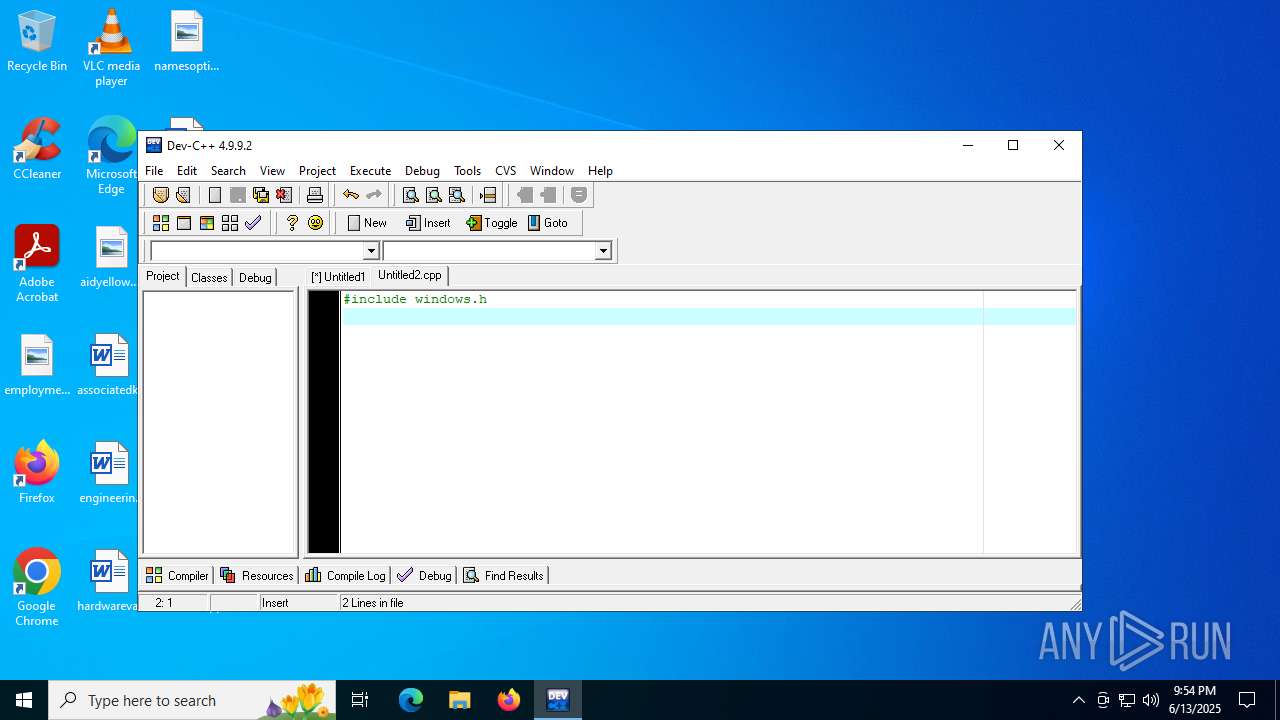Click the About smiley face icon
This screenshot has width=1280, height=720.
[x=316, y=223]
